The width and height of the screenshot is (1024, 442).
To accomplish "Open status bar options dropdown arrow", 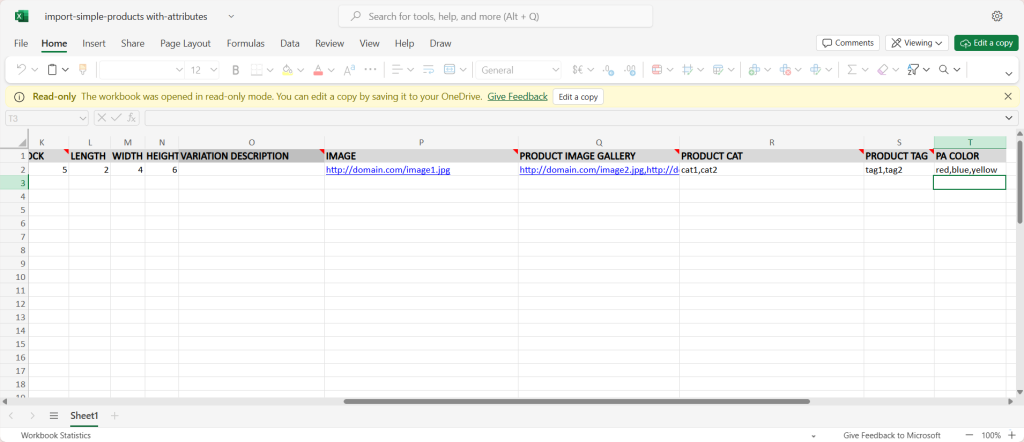I will [814, 435].
